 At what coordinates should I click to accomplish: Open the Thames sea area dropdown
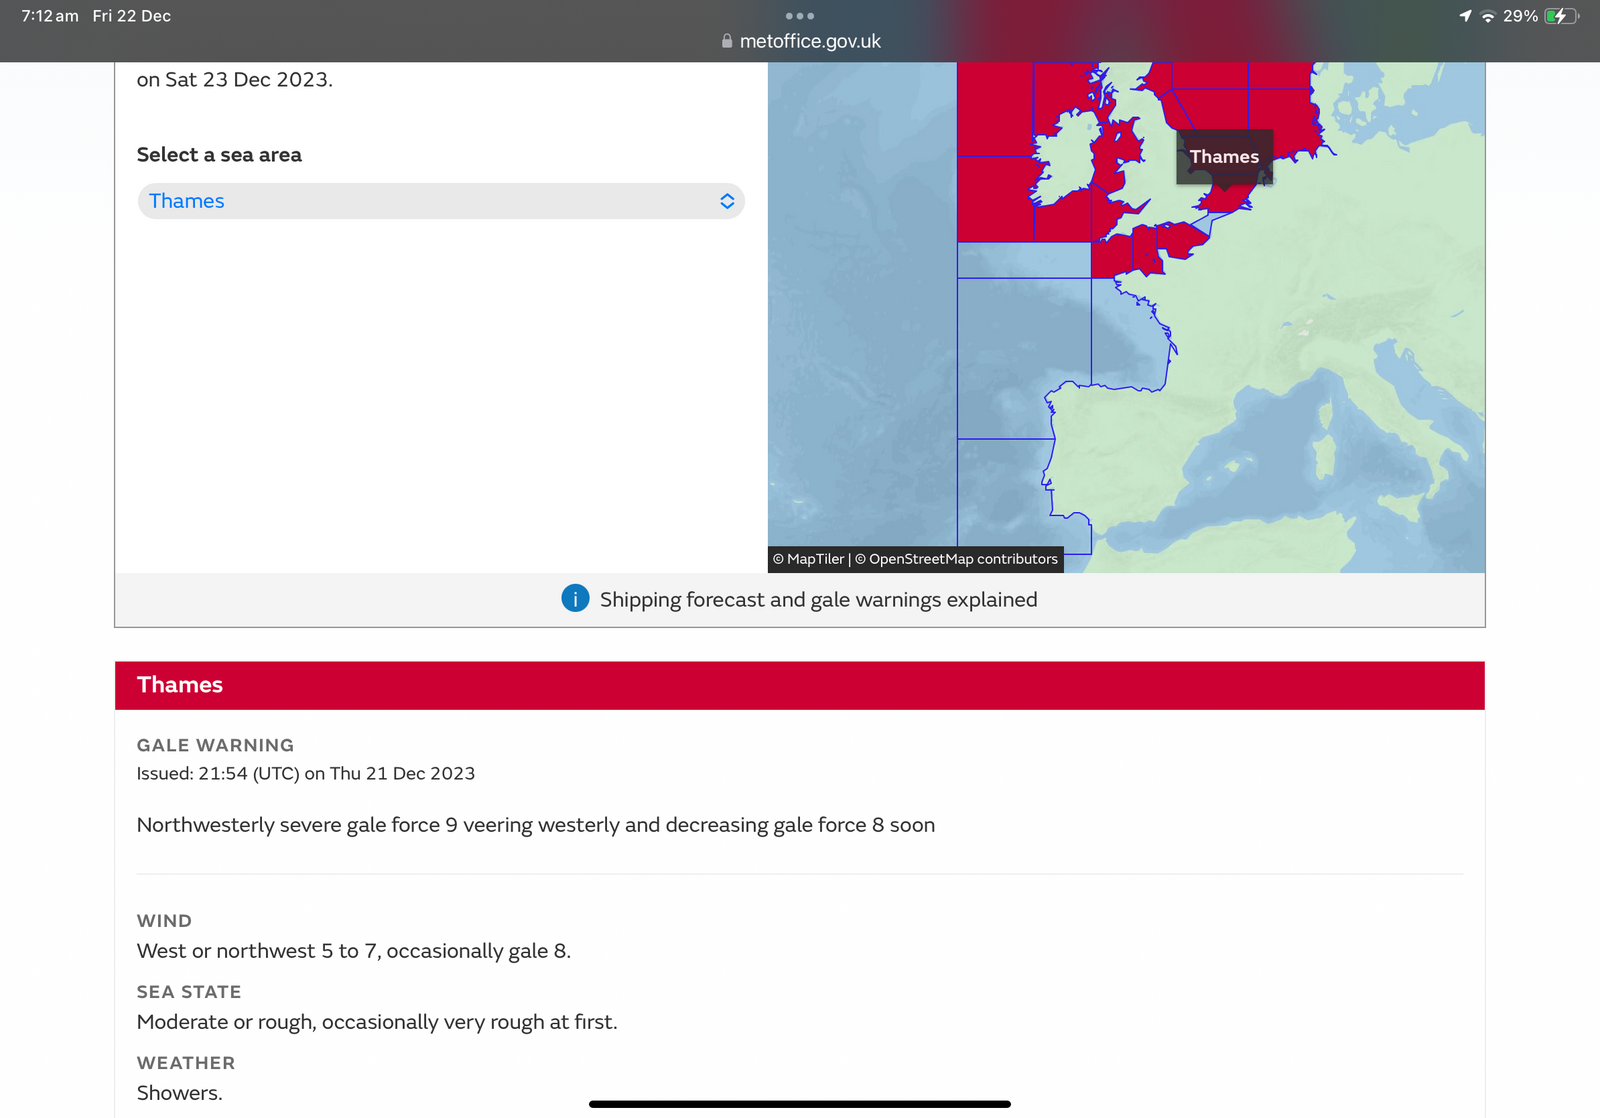tap(440, 201)
